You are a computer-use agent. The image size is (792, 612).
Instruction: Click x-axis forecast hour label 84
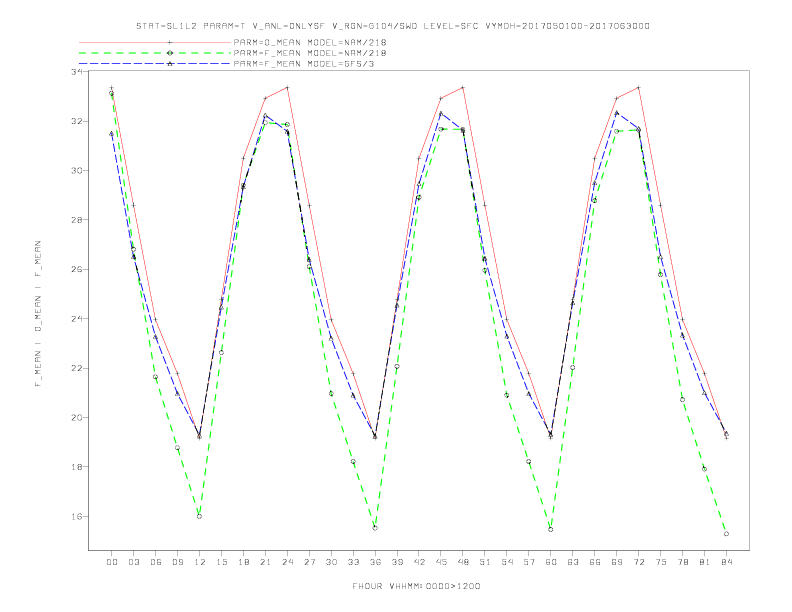click(x=727, y=562)
